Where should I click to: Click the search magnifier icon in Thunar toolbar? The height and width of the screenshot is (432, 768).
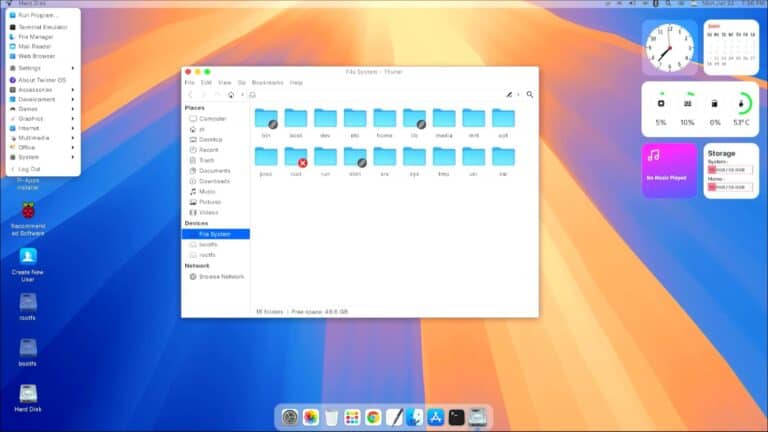coord(529,95)
